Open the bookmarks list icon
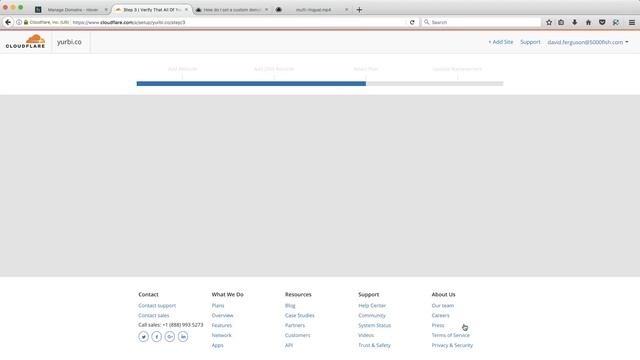The image size is (640, 360). [x=561, y=22]
